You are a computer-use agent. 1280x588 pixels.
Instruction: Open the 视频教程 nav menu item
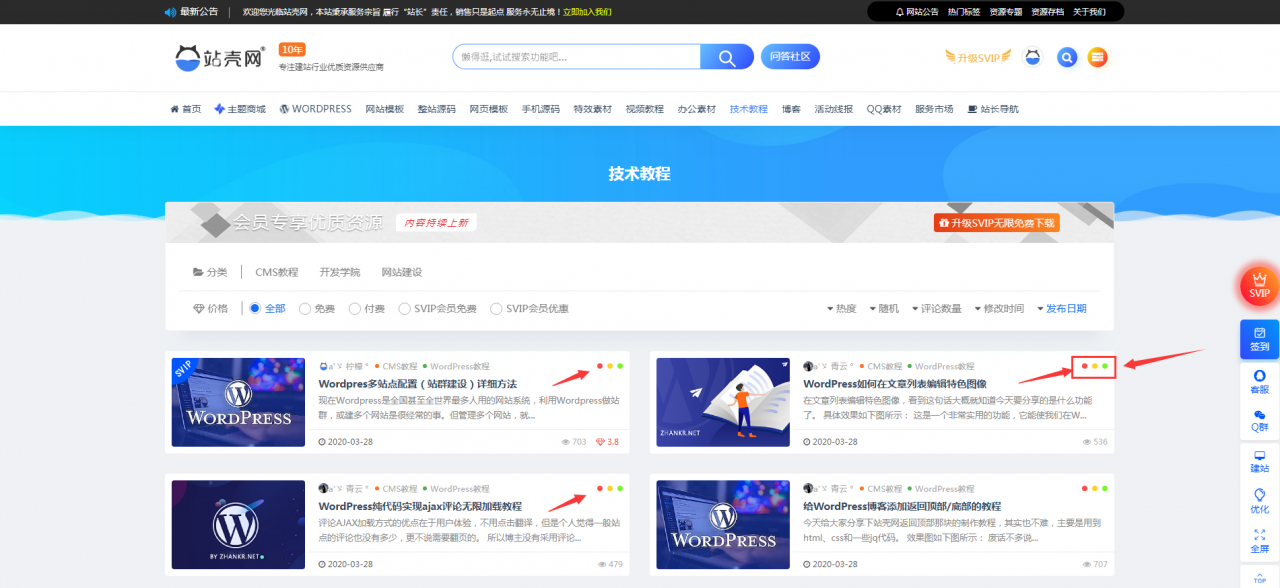pyautogui.click(x=645, y=109)
